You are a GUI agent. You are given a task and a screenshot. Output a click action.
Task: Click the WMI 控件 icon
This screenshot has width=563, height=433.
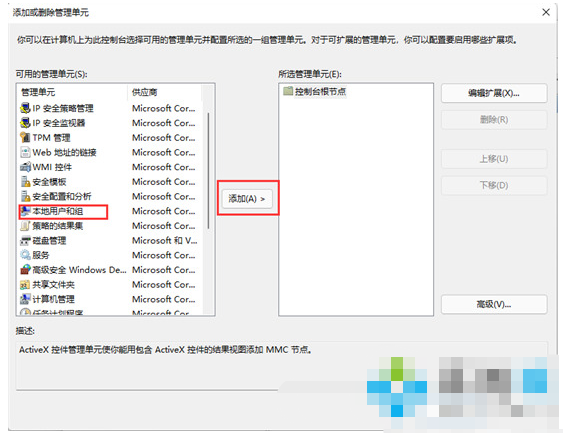coord(25,167)
